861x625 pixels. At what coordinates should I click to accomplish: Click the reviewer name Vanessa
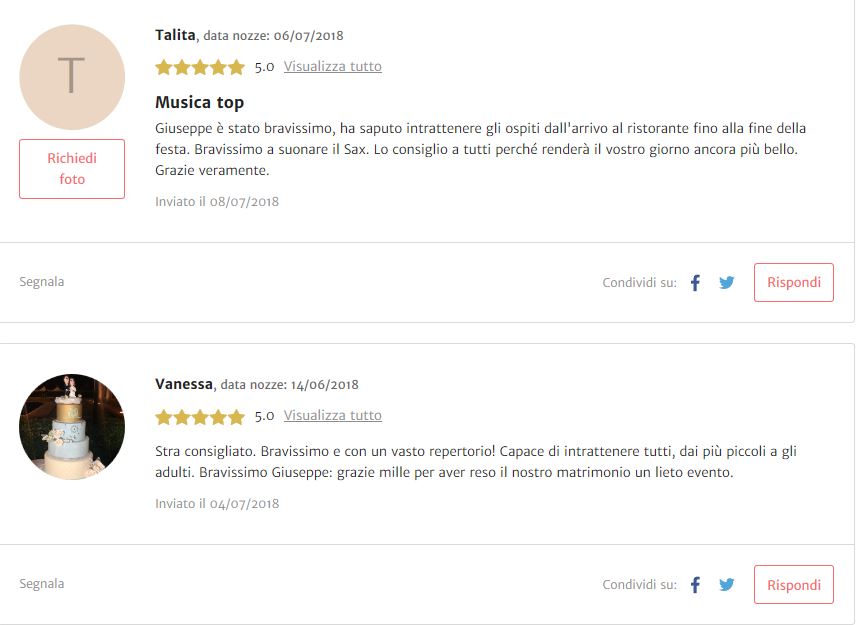184,384
